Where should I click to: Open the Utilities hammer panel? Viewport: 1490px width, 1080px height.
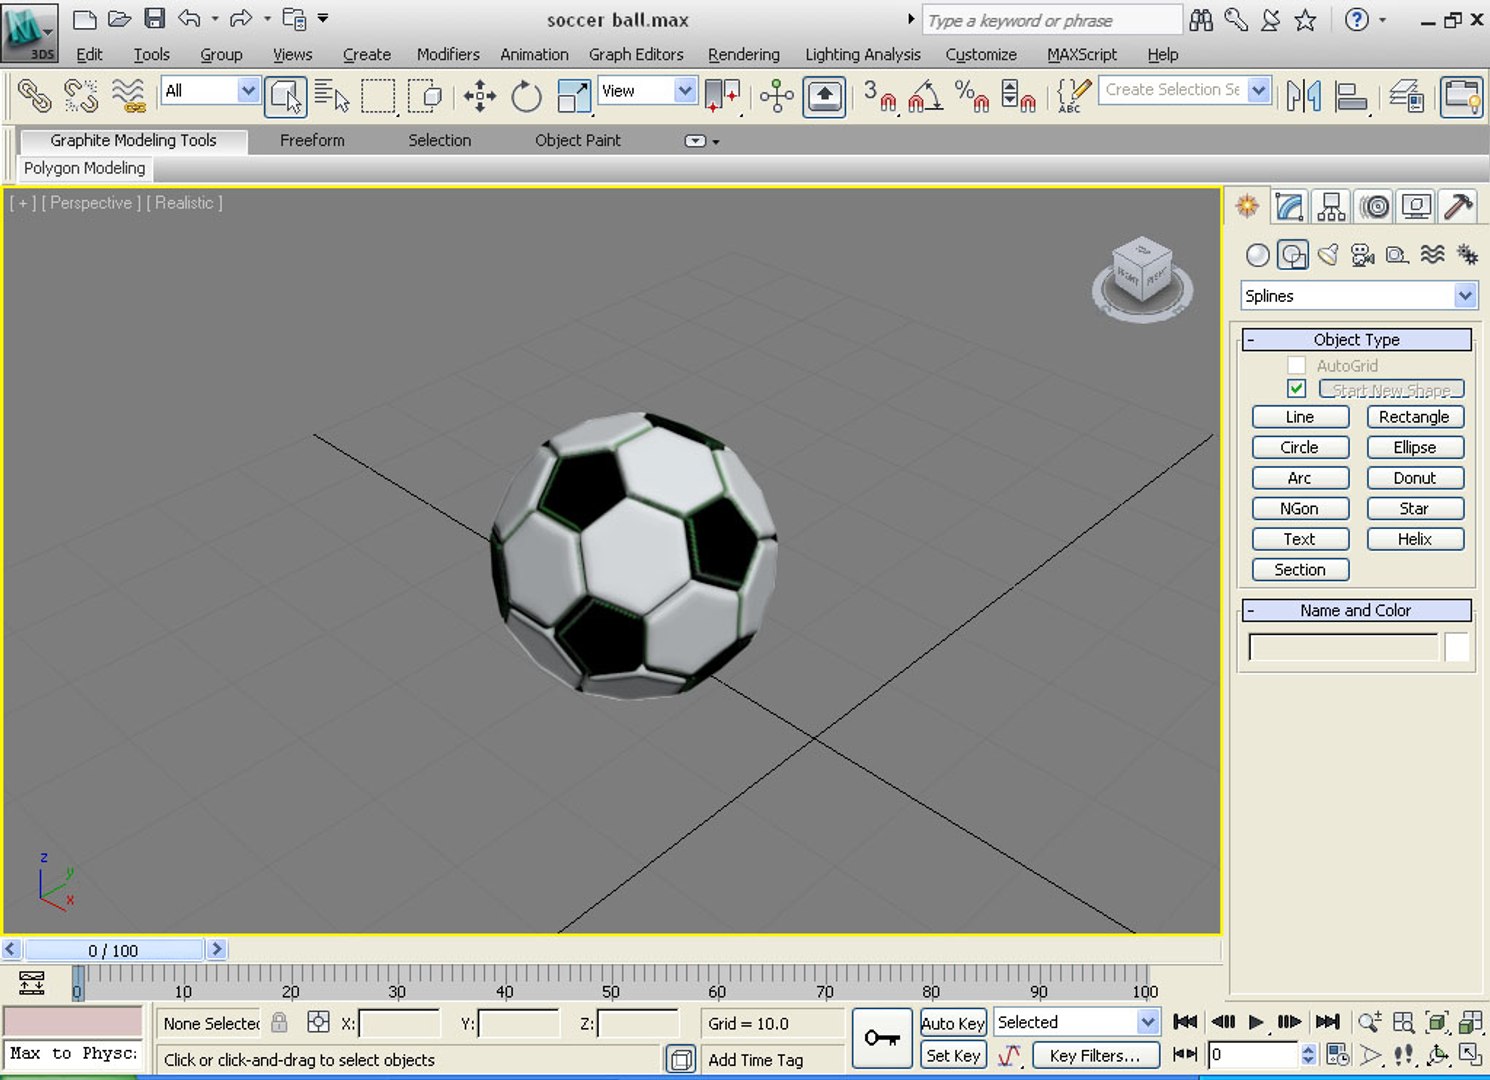click(x=1459, y=207)
